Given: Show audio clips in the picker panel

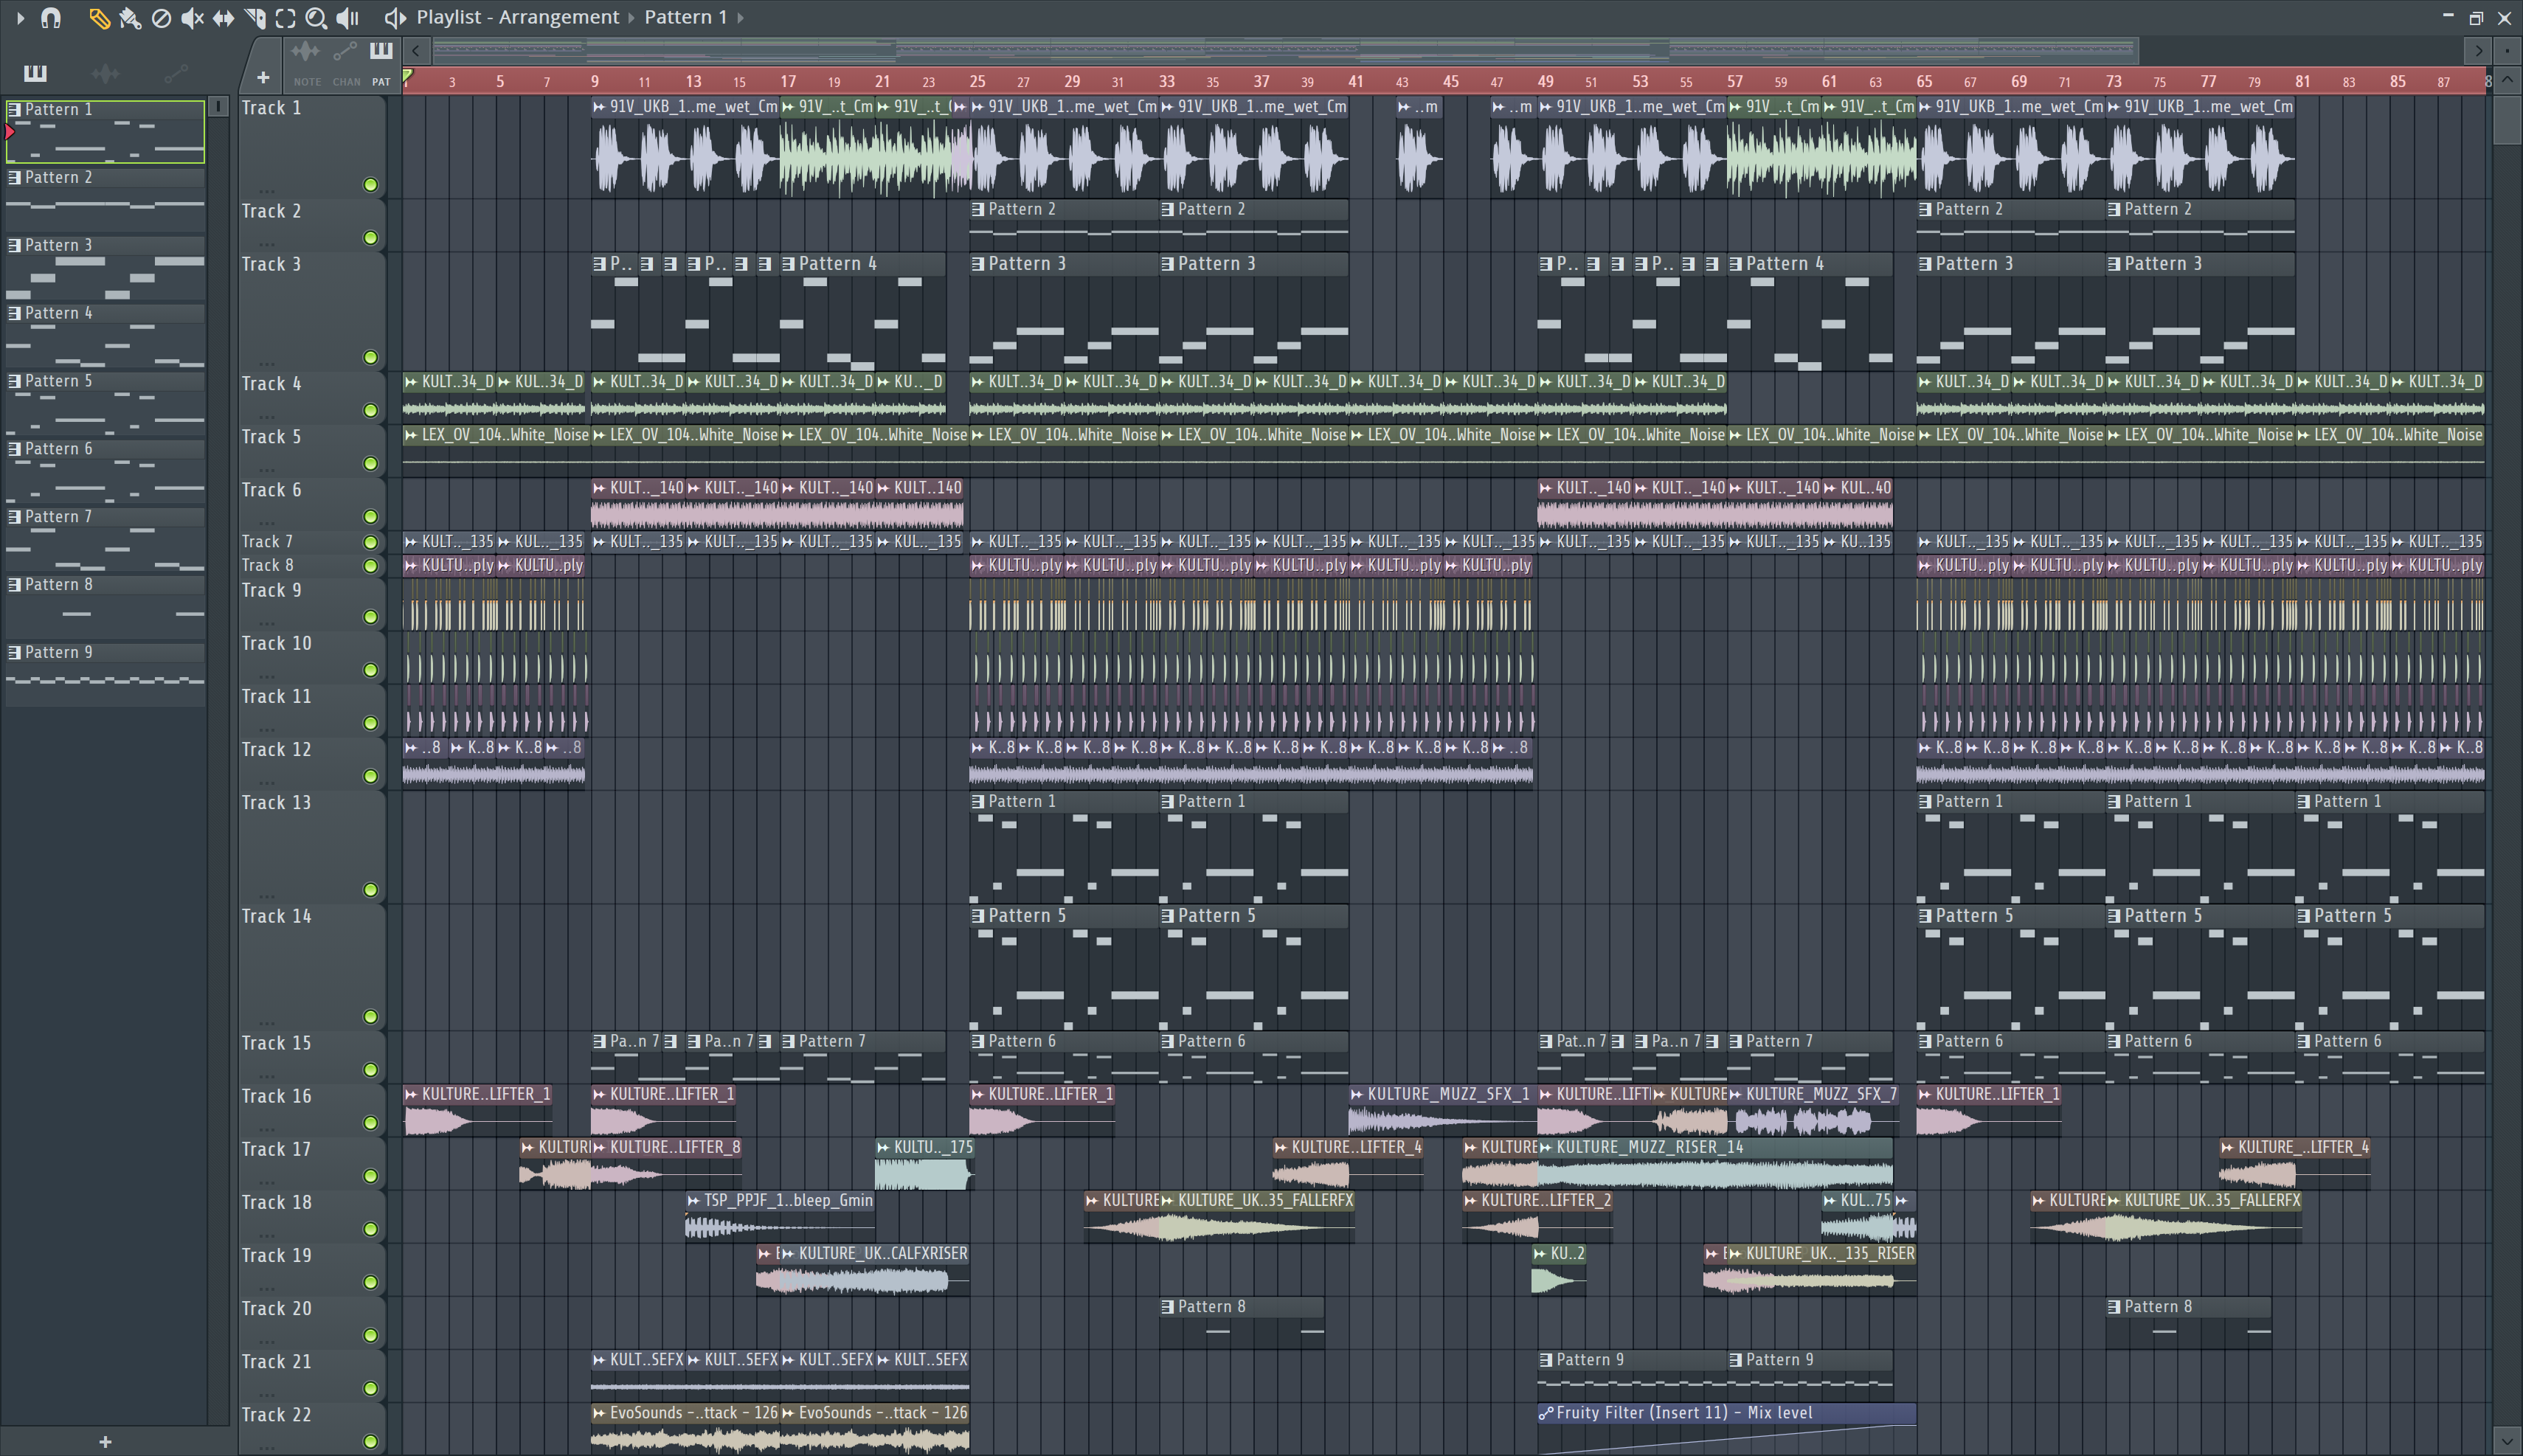Looking at the screenshot, I should 104,73.
